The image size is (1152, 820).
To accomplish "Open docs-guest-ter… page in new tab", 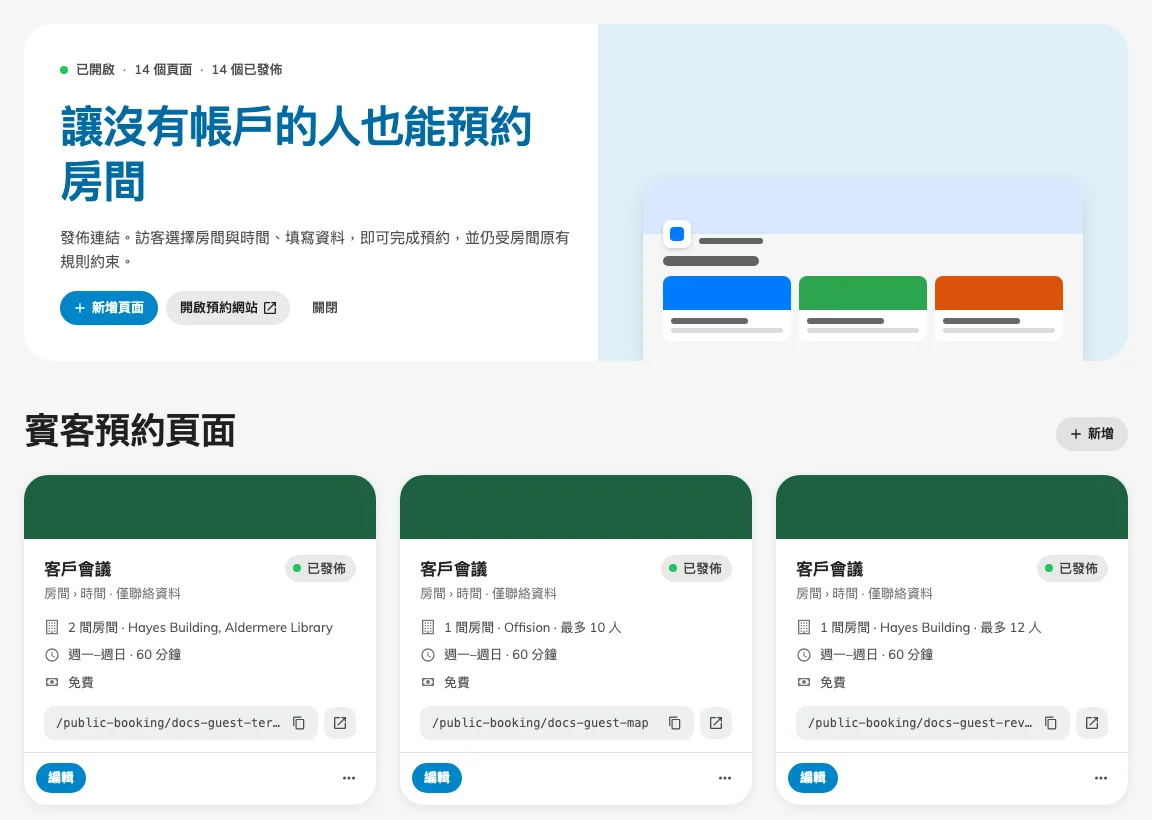I will tap(340, 723).
